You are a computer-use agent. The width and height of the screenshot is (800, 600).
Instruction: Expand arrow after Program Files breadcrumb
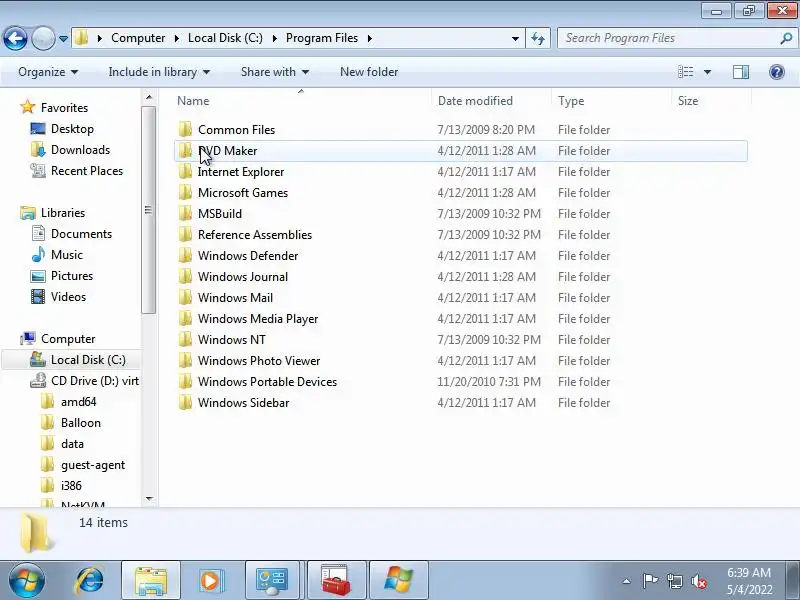370,38
